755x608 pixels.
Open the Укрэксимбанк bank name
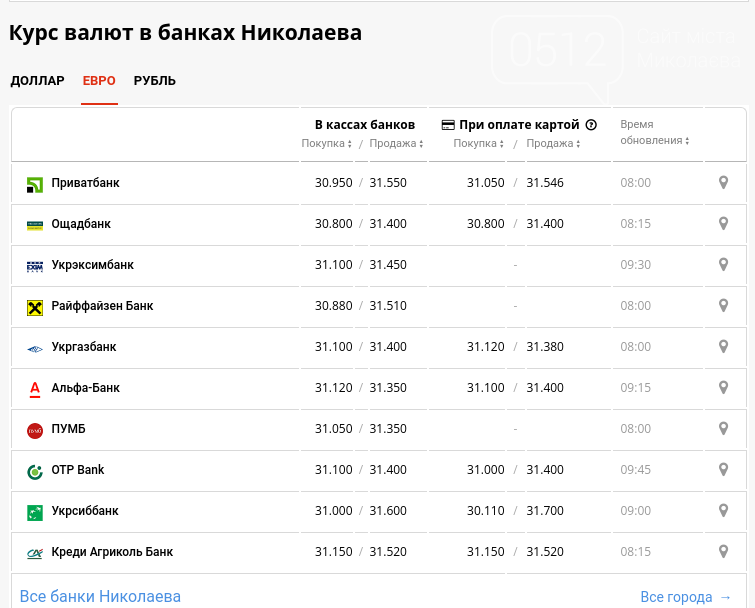92,265
